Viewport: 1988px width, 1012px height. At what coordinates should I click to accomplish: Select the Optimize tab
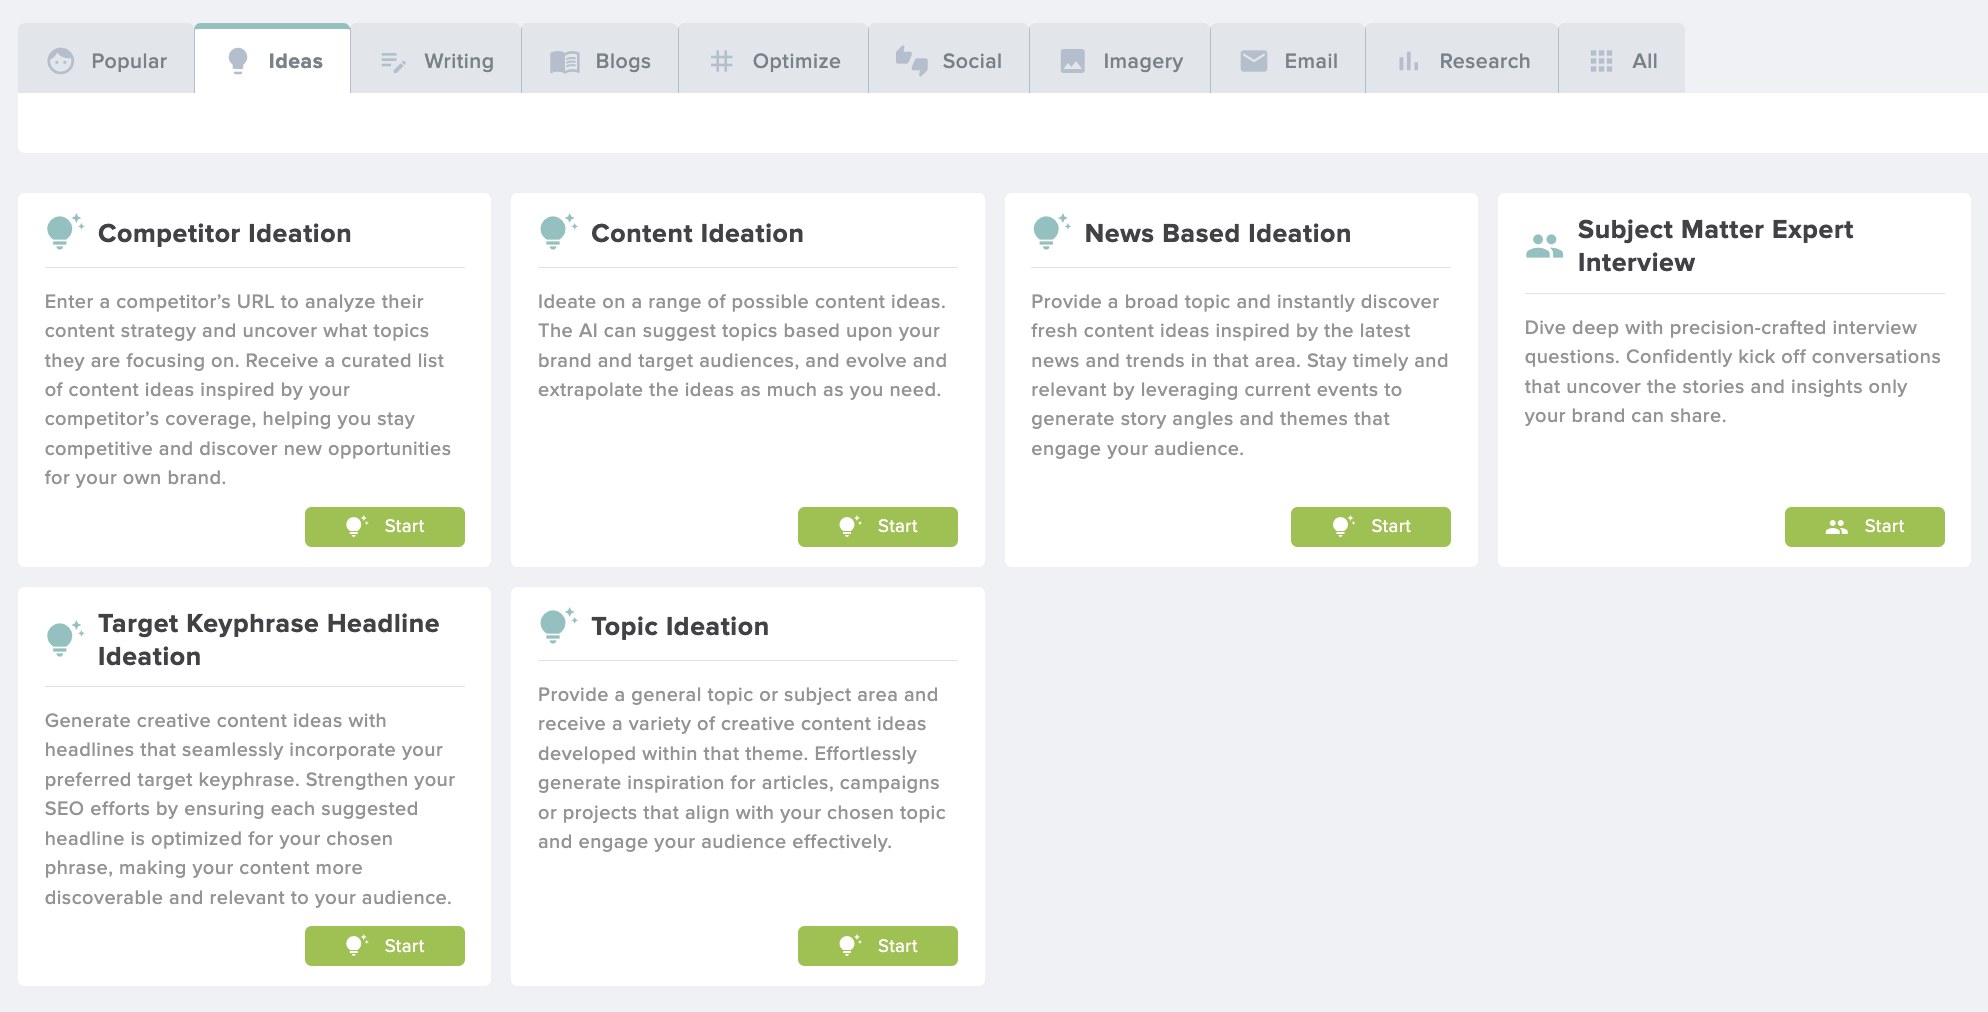pos(774,61)
